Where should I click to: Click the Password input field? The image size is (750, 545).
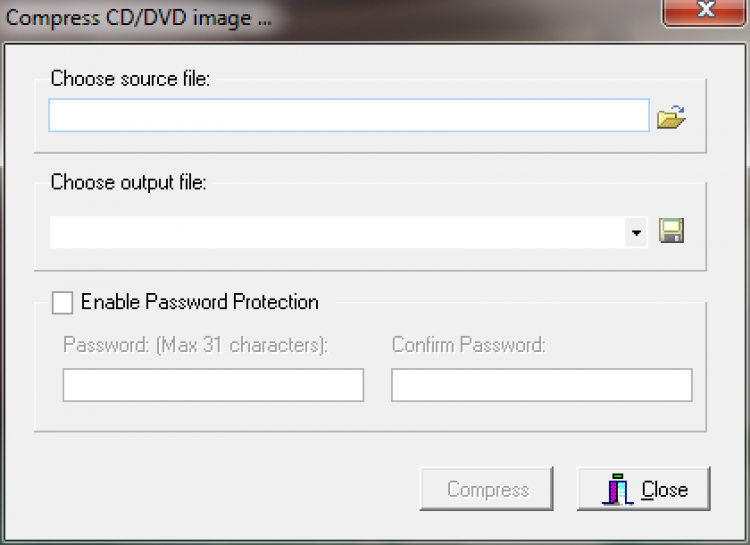(213, 385)
